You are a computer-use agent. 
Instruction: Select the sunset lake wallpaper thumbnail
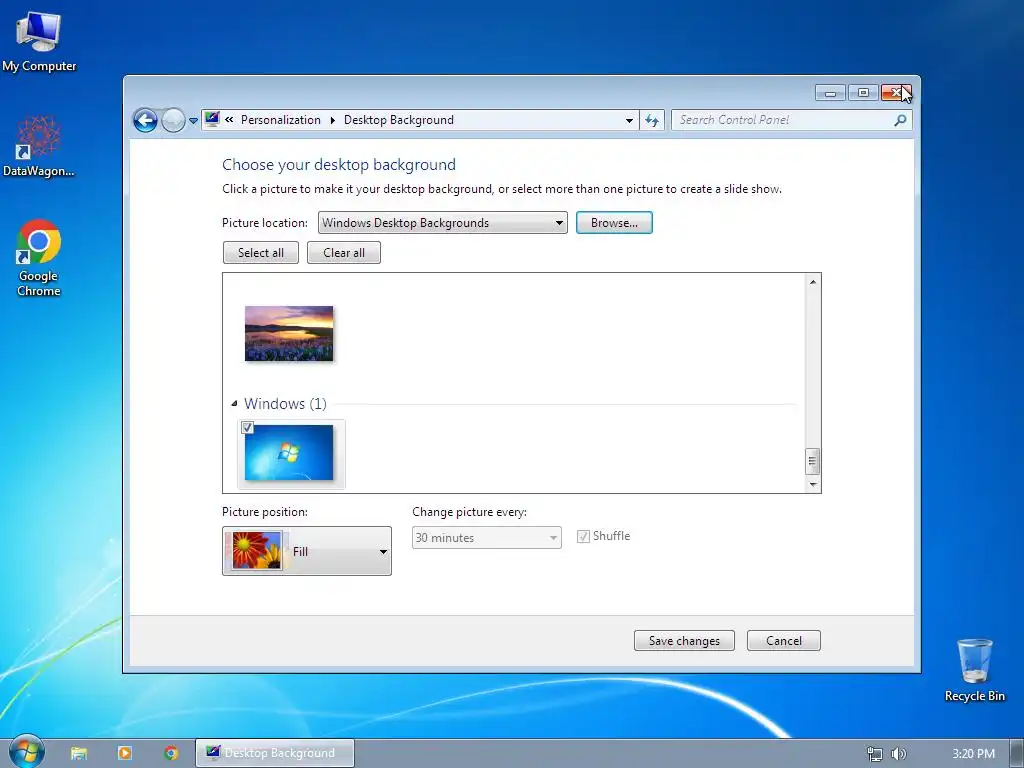[x=289, y=333]
